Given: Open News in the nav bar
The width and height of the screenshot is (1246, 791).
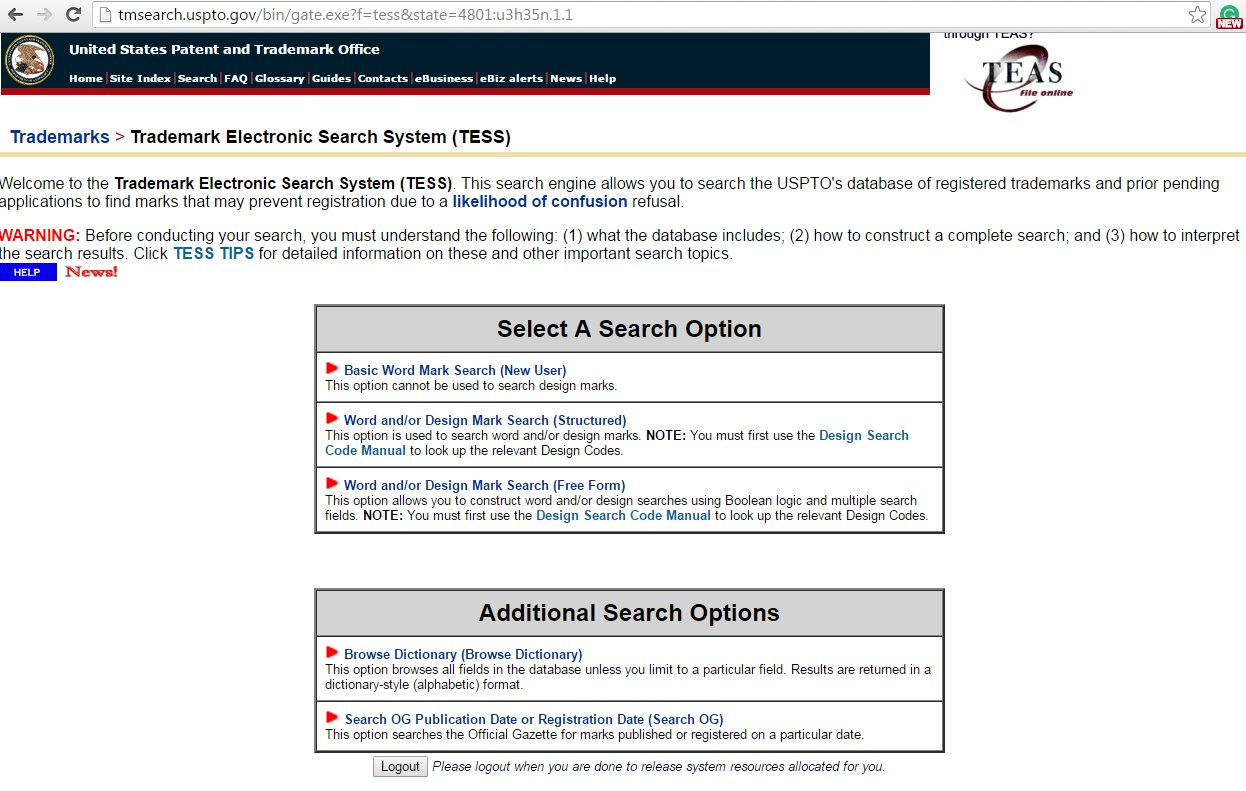Looking at the screenshot, I should (566, 78).
